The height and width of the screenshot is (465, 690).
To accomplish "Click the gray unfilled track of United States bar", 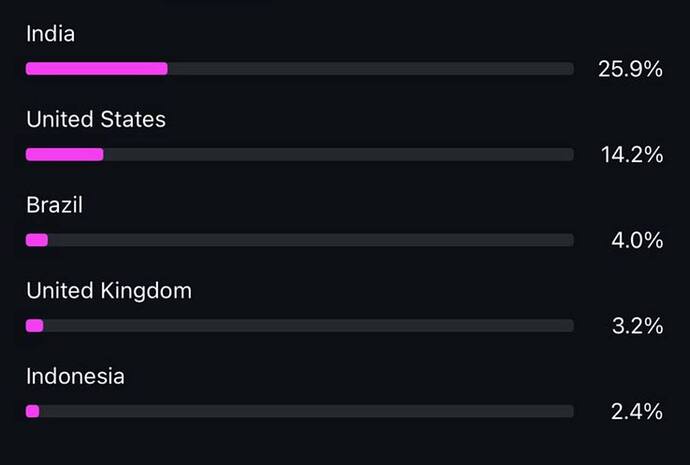I will [338, 154].
